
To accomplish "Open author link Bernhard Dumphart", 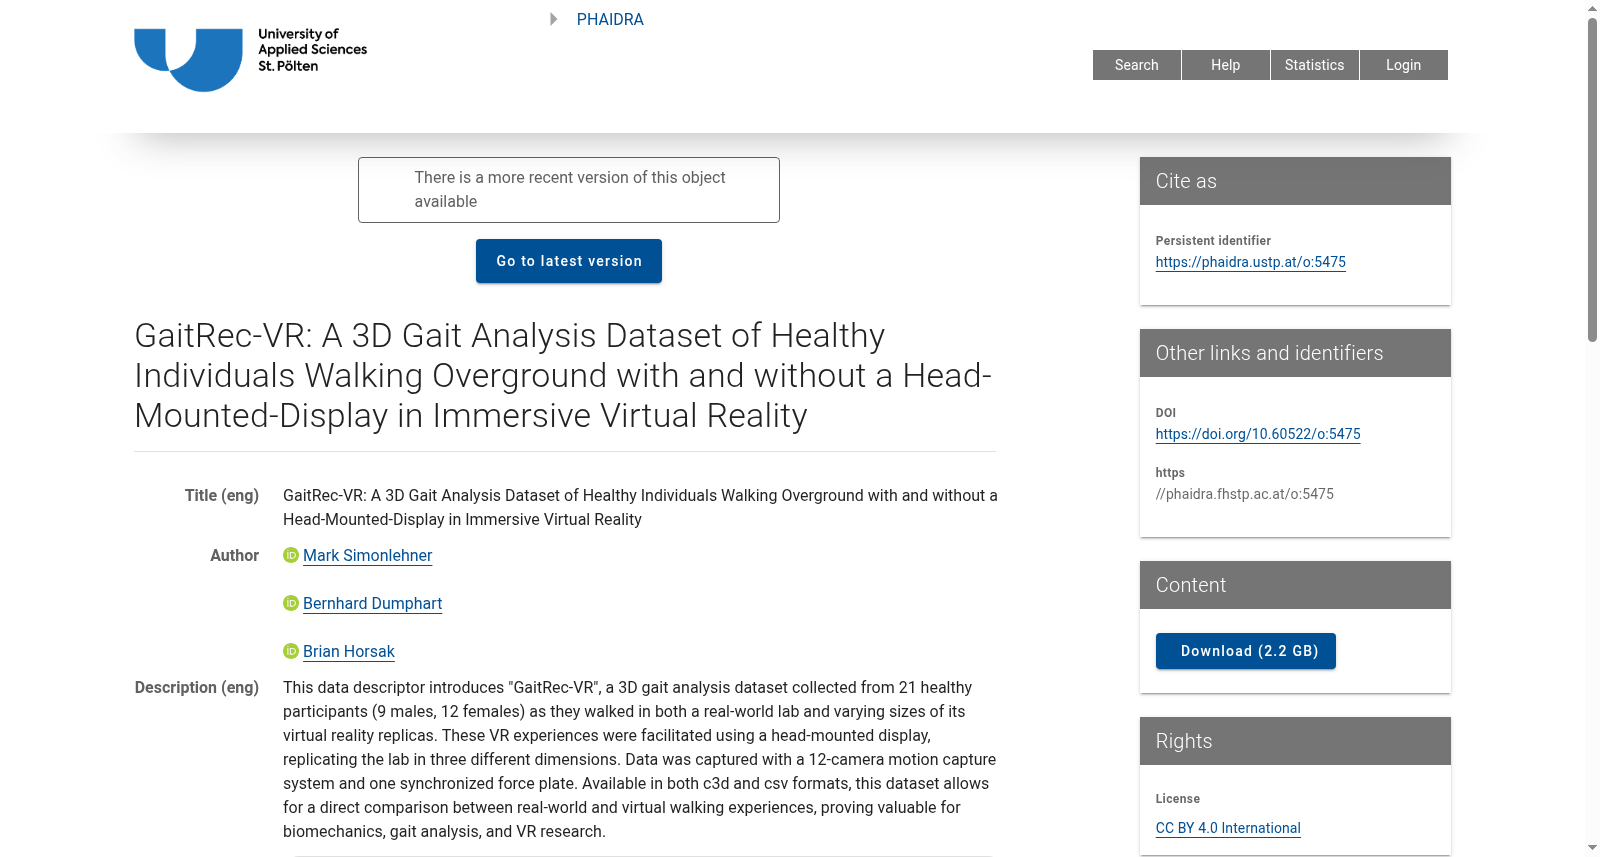I will point(373,603).
